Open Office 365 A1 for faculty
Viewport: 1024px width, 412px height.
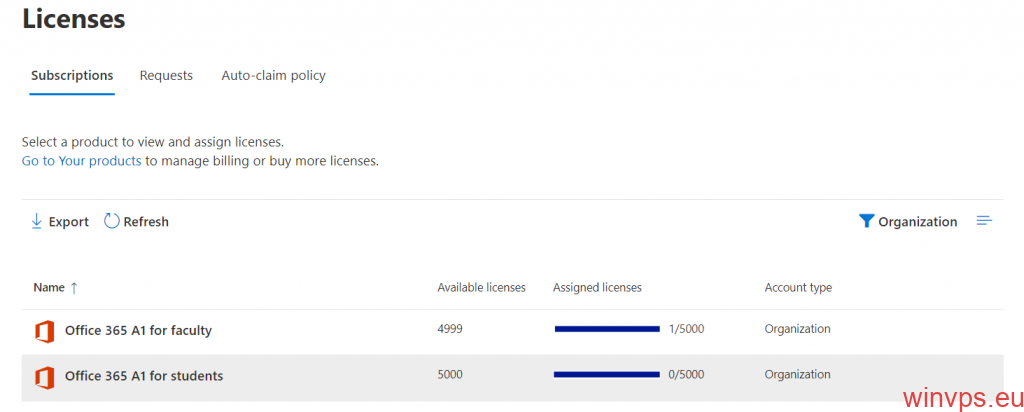(x=138, y=330)
